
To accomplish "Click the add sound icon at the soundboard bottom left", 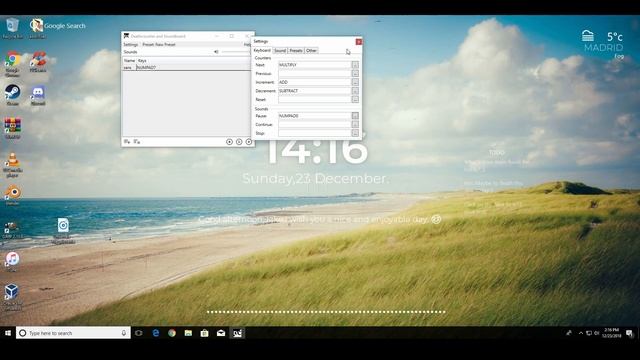I will (x=127, y=142).
